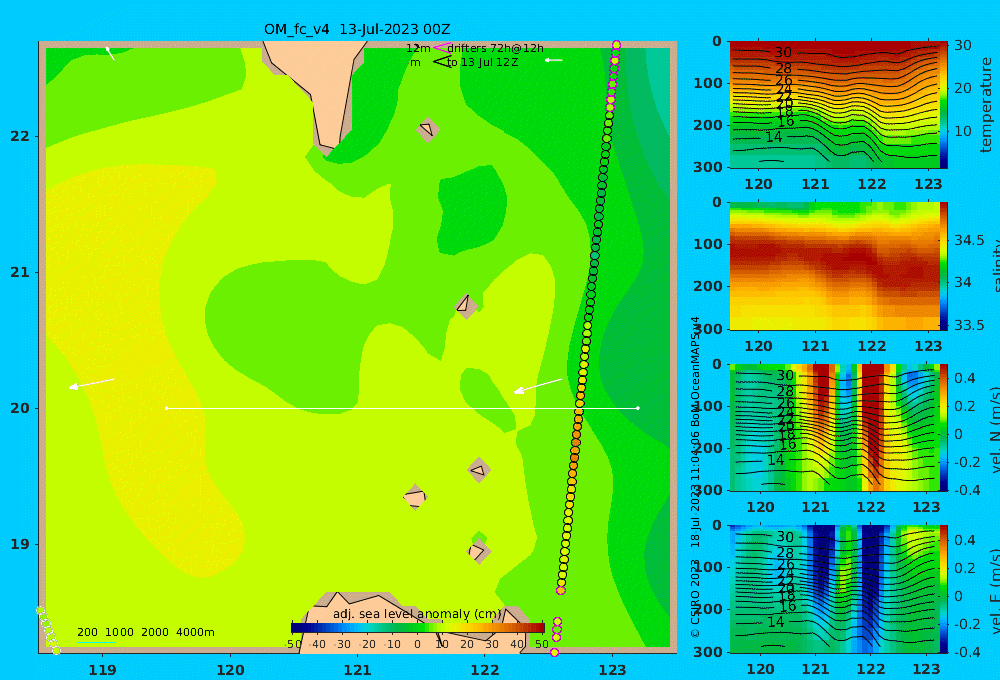This screenshot has width=1000, height=680.
Task: Click the plot title OM_fc_v4 13-Jul-2023 00Z
Action: point(357,29)
